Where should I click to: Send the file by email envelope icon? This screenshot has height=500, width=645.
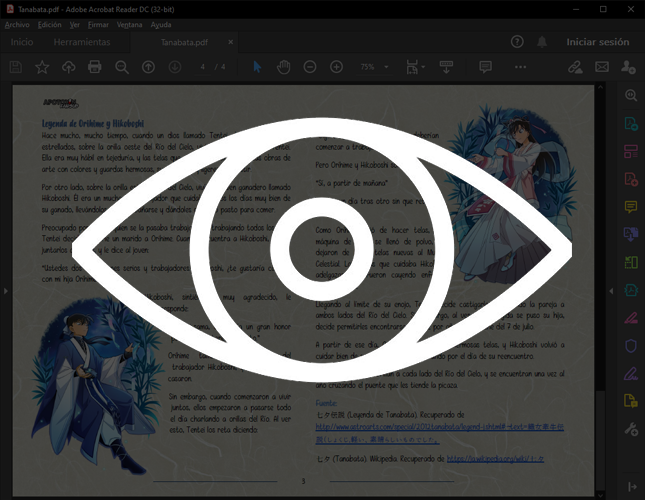pos(602,67)
